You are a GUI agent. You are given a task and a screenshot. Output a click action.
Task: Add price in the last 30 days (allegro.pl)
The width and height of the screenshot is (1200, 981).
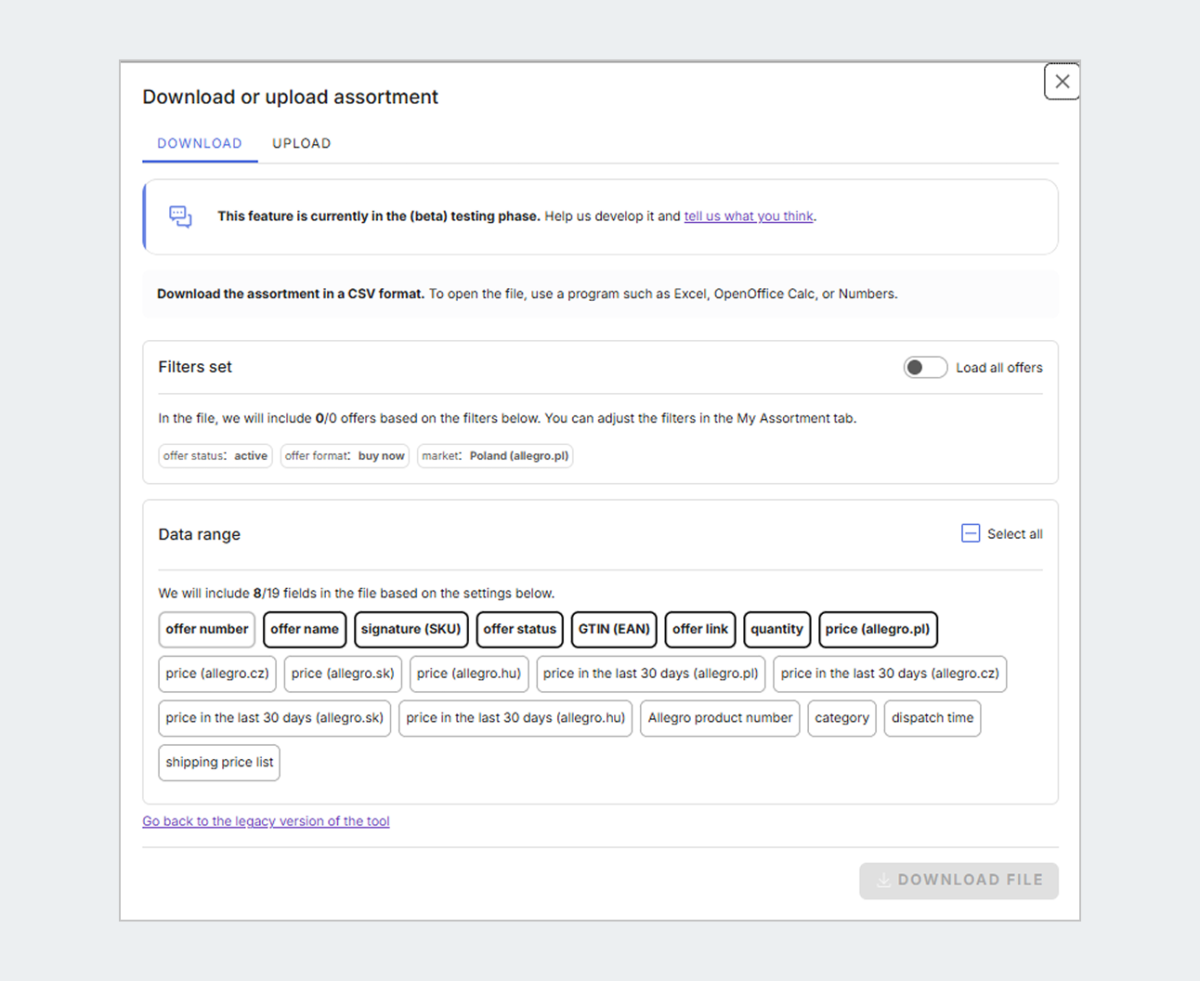[651, 674]
